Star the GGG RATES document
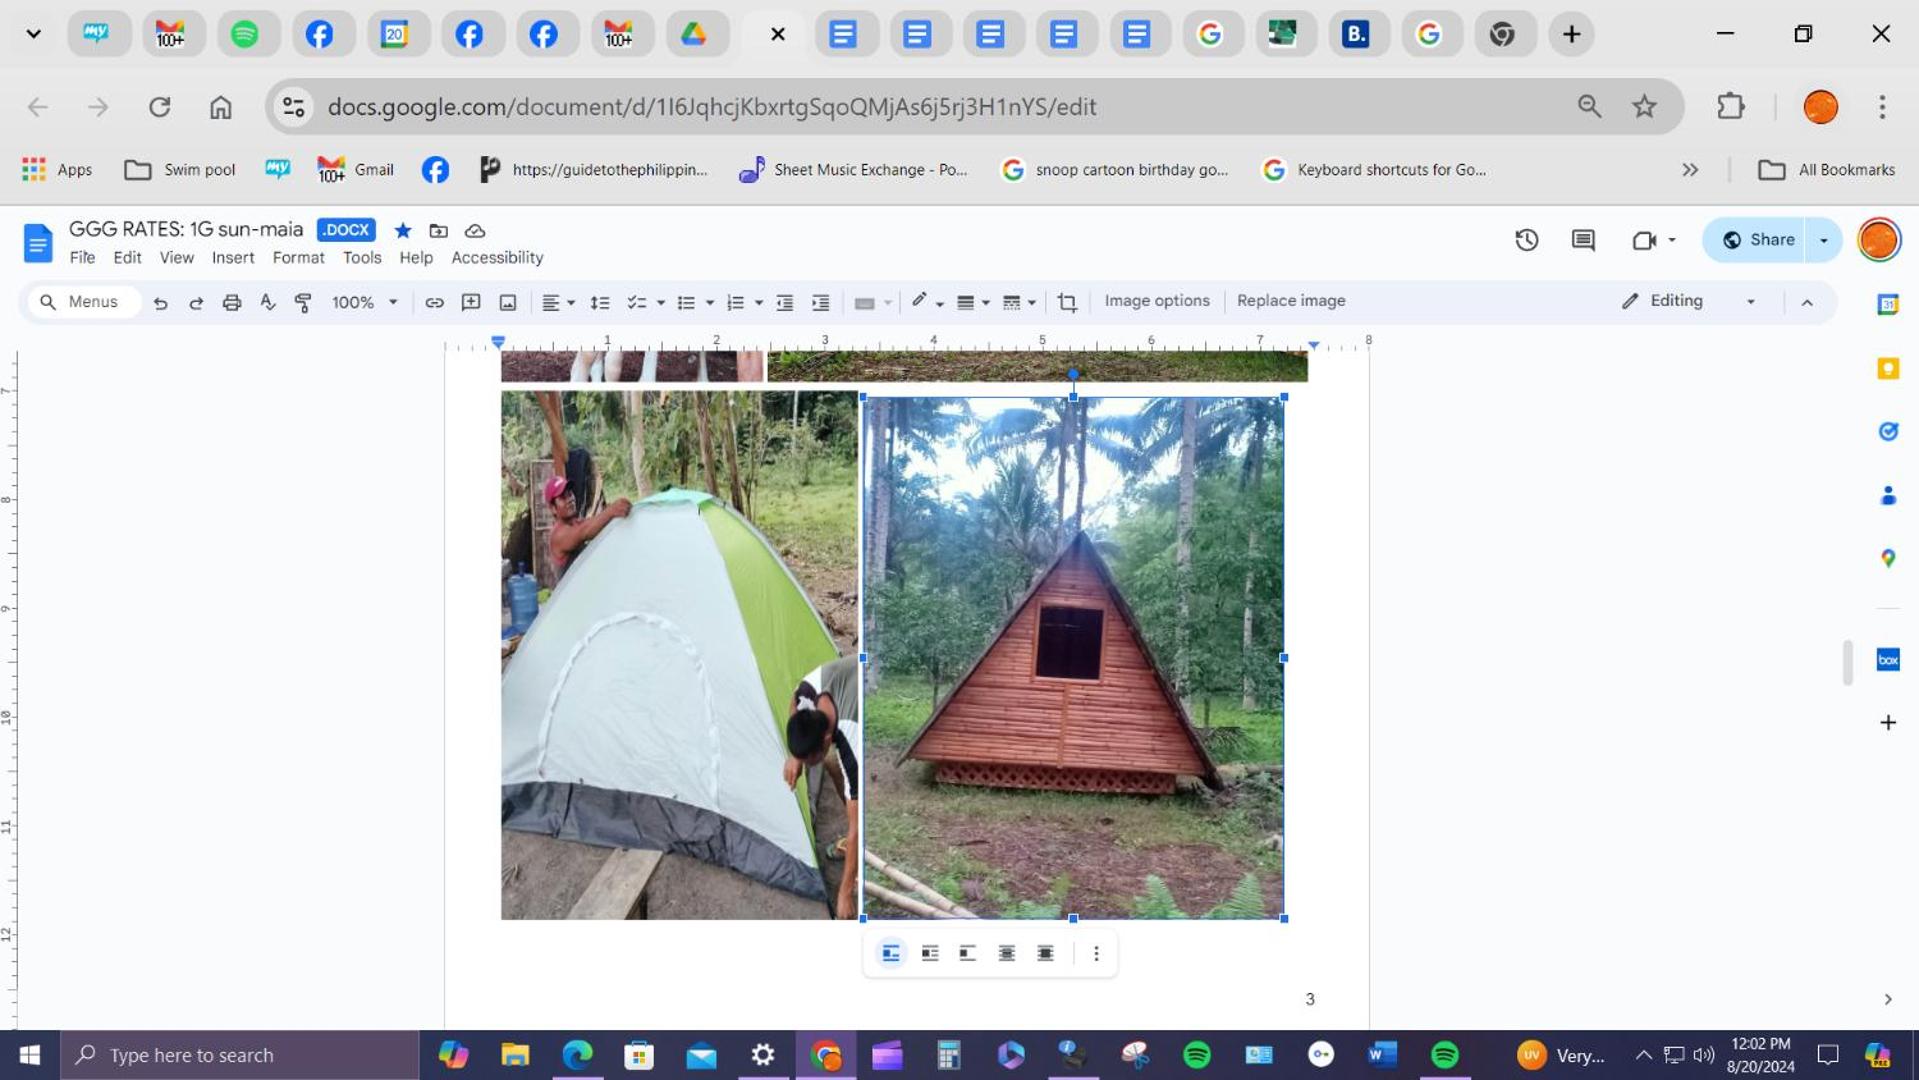The width and height of the screenshot is (1919, 1080). (403, 231)
